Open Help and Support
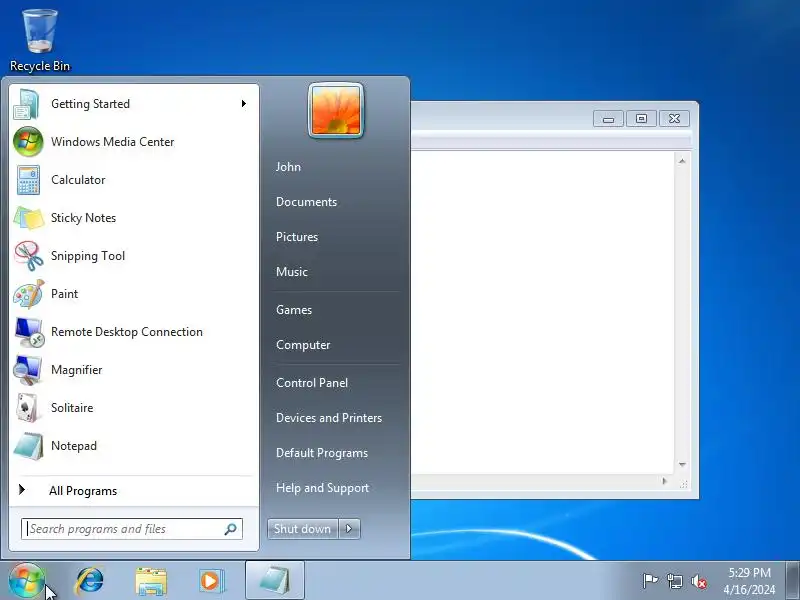Screen dimensions: 800x600 (x=322, y=488)
